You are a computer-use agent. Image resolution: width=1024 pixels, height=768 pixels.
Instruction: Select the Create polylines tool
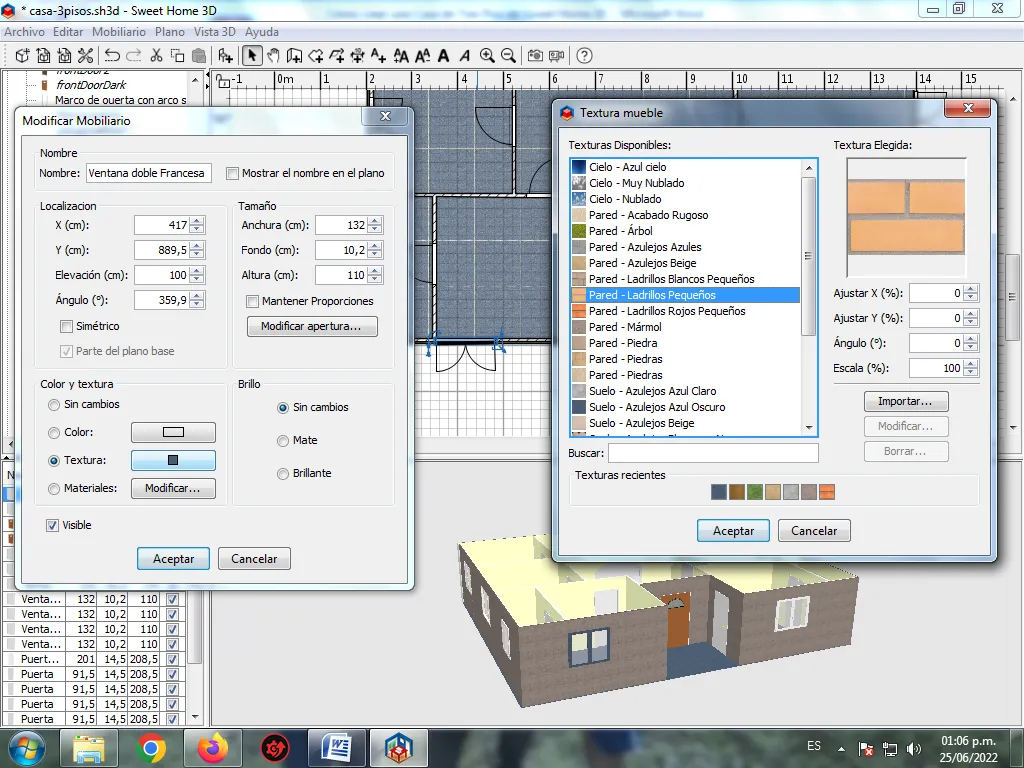point(337,56)
